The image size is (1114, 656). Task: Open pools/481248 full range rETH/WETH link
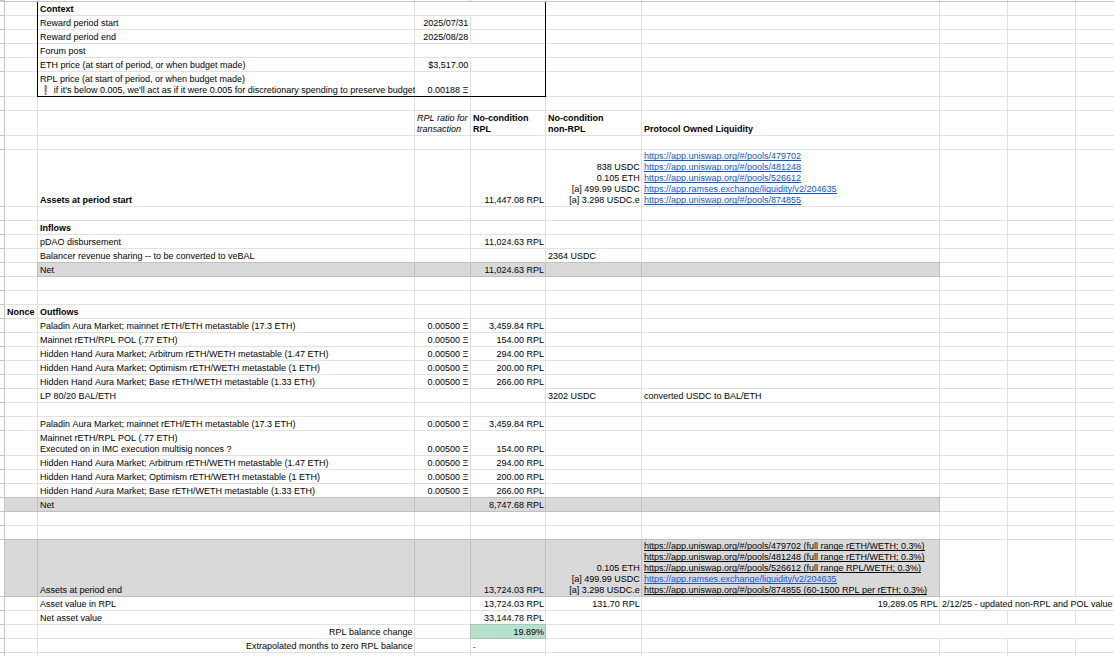pos(784,557)
